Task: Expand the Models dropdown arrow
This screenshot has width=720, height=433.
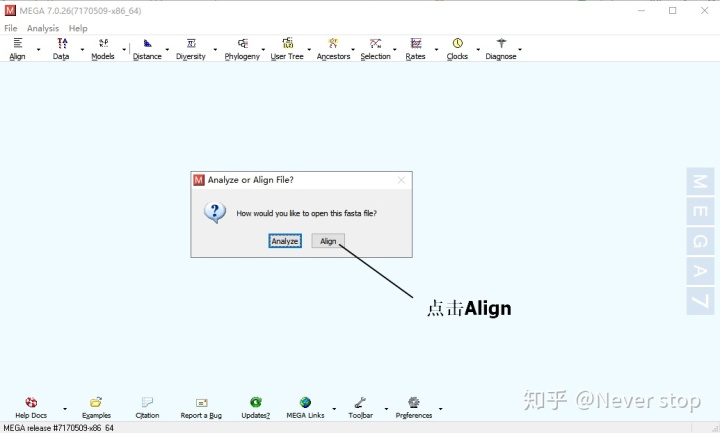Action: coord(124,50)
